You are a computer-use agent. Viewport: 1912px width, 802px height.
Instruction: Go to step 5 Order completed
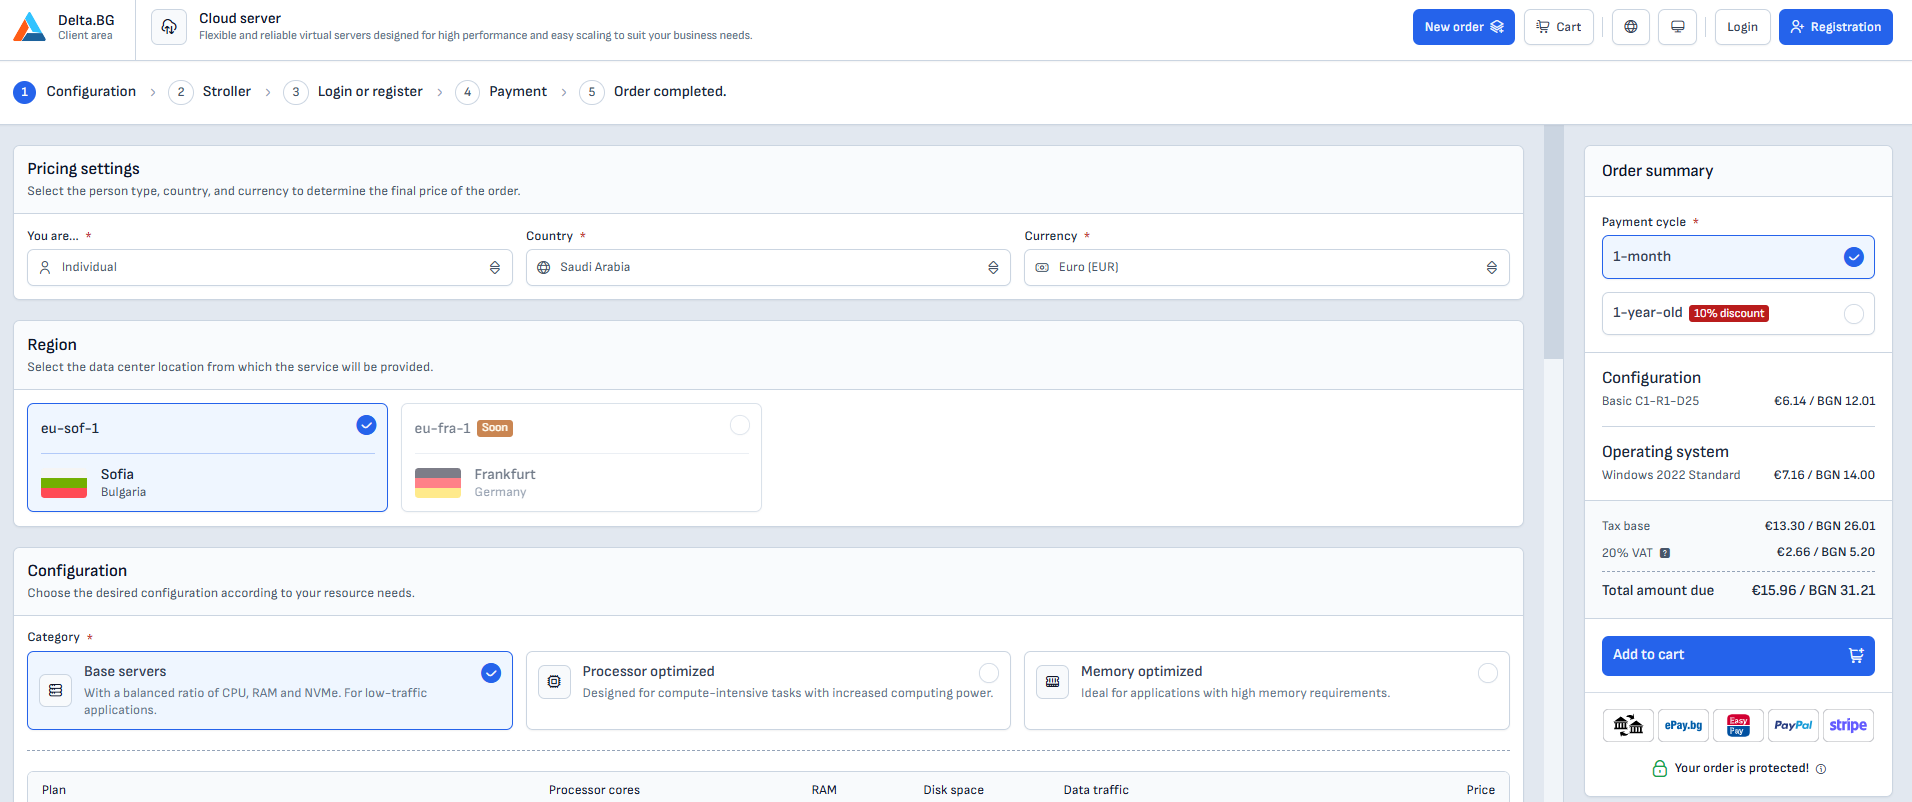coord(653,92)
